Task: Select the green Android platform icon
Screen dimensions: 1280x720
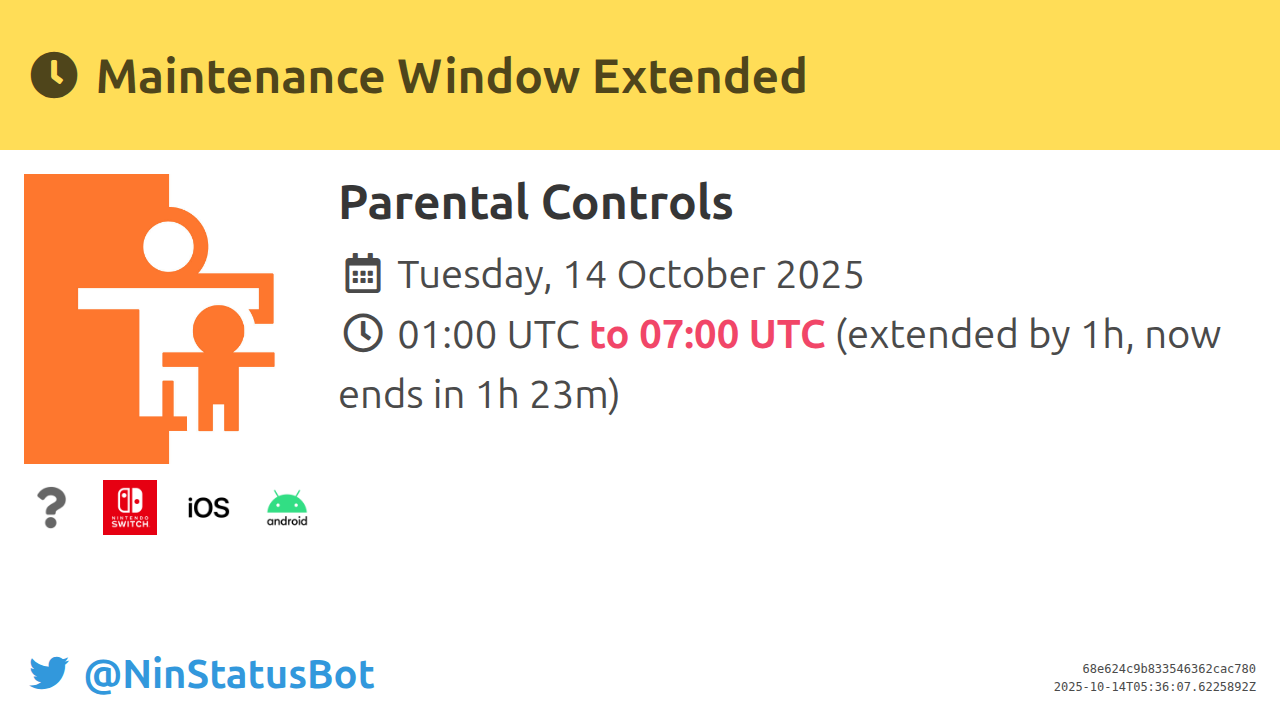Action: coord(287,508)
